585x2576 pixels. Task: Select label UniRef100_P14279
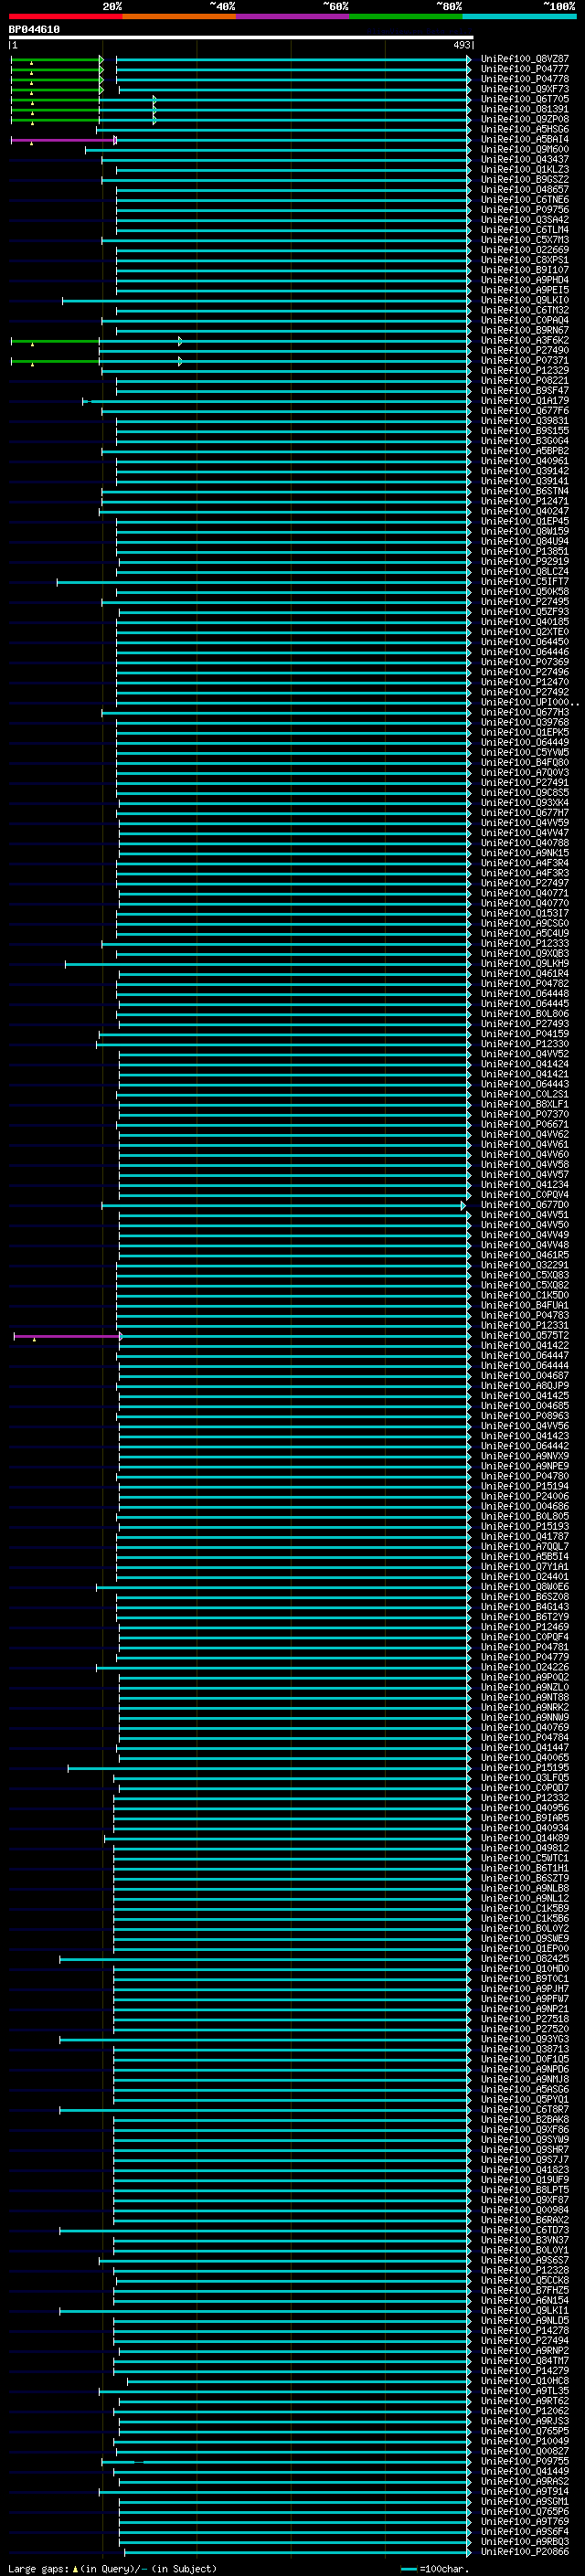coord(524,2370)
